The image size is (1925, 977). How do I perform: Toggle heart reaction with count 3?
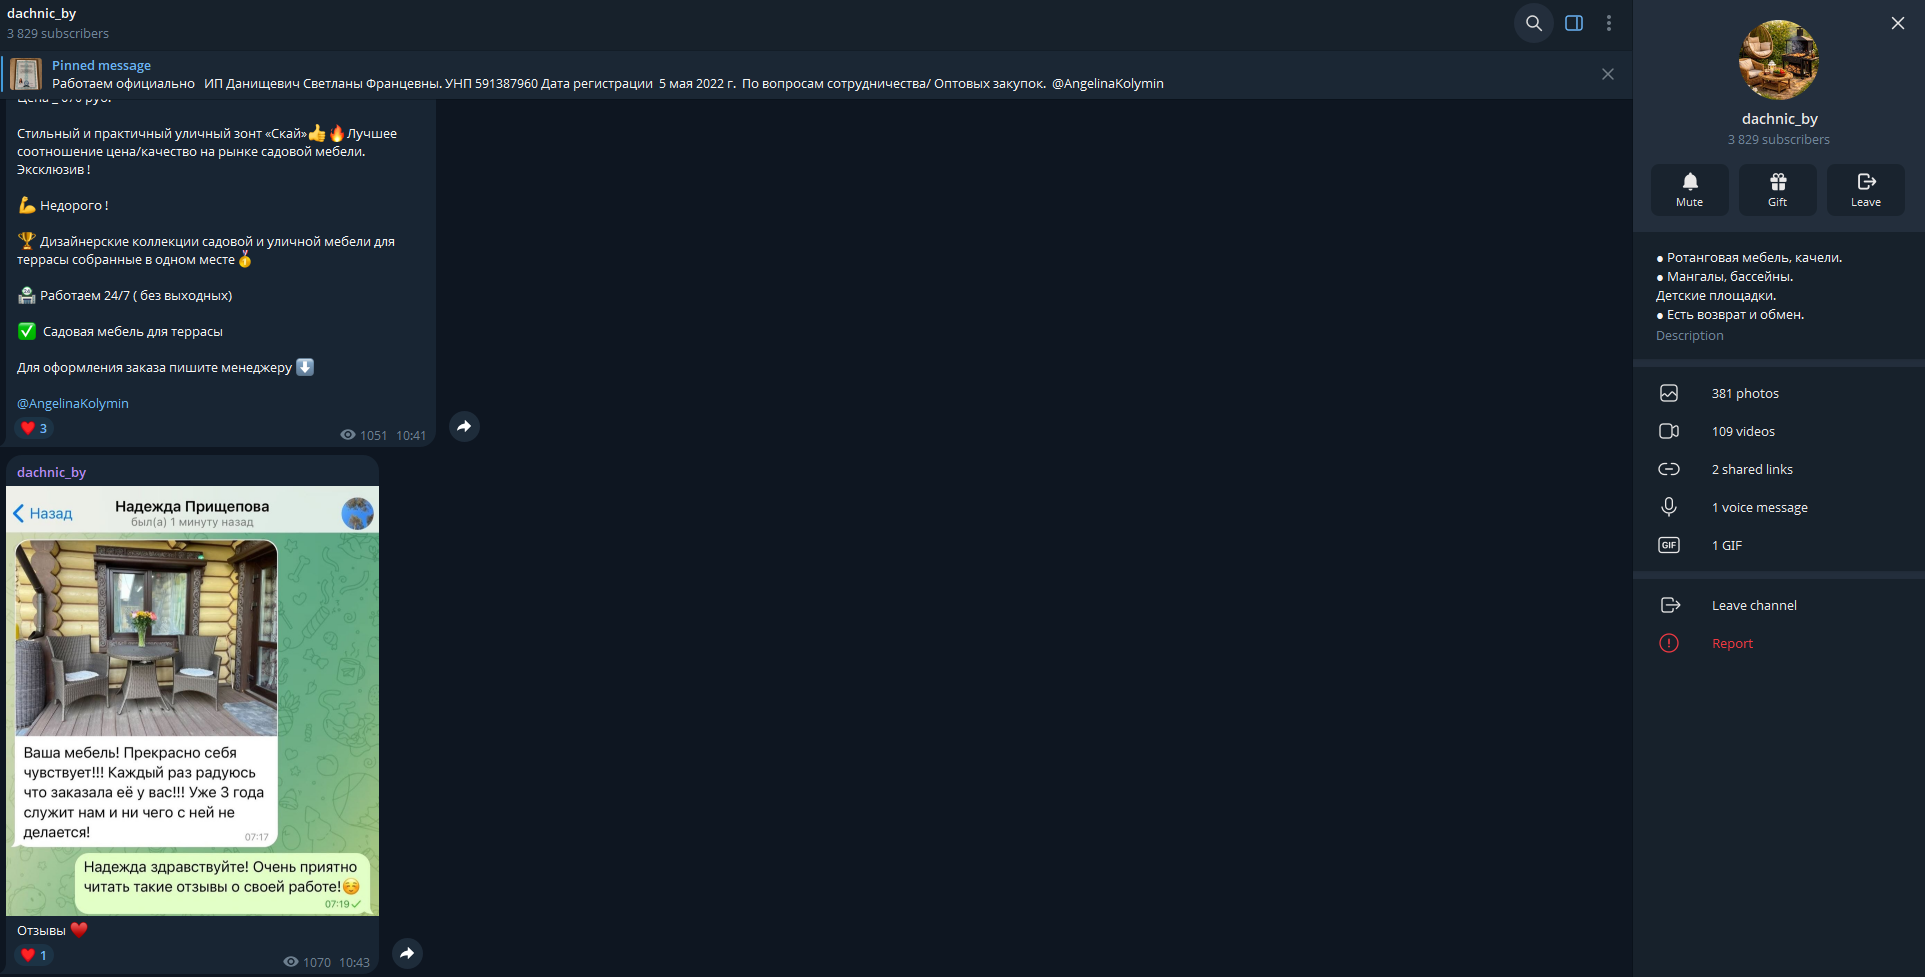click(x=34, y=428)
